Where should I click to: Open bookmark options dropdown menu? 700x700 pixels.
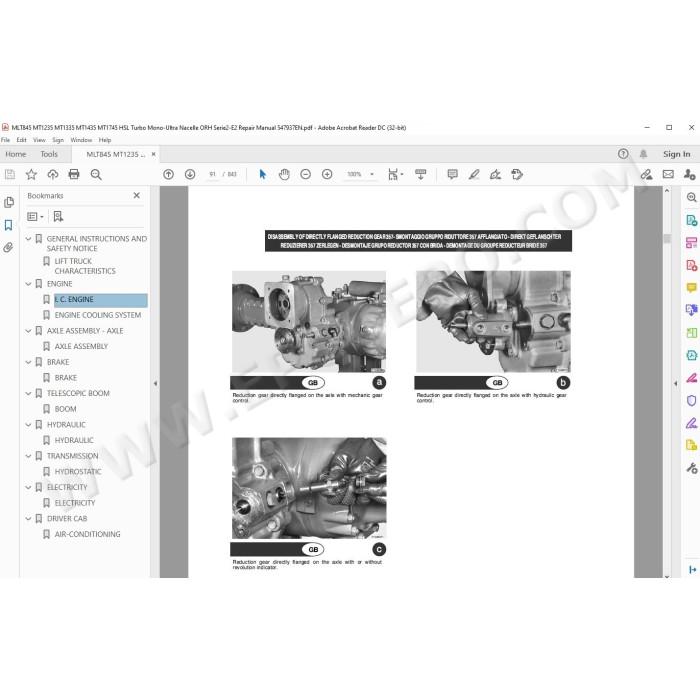(35, 217)
